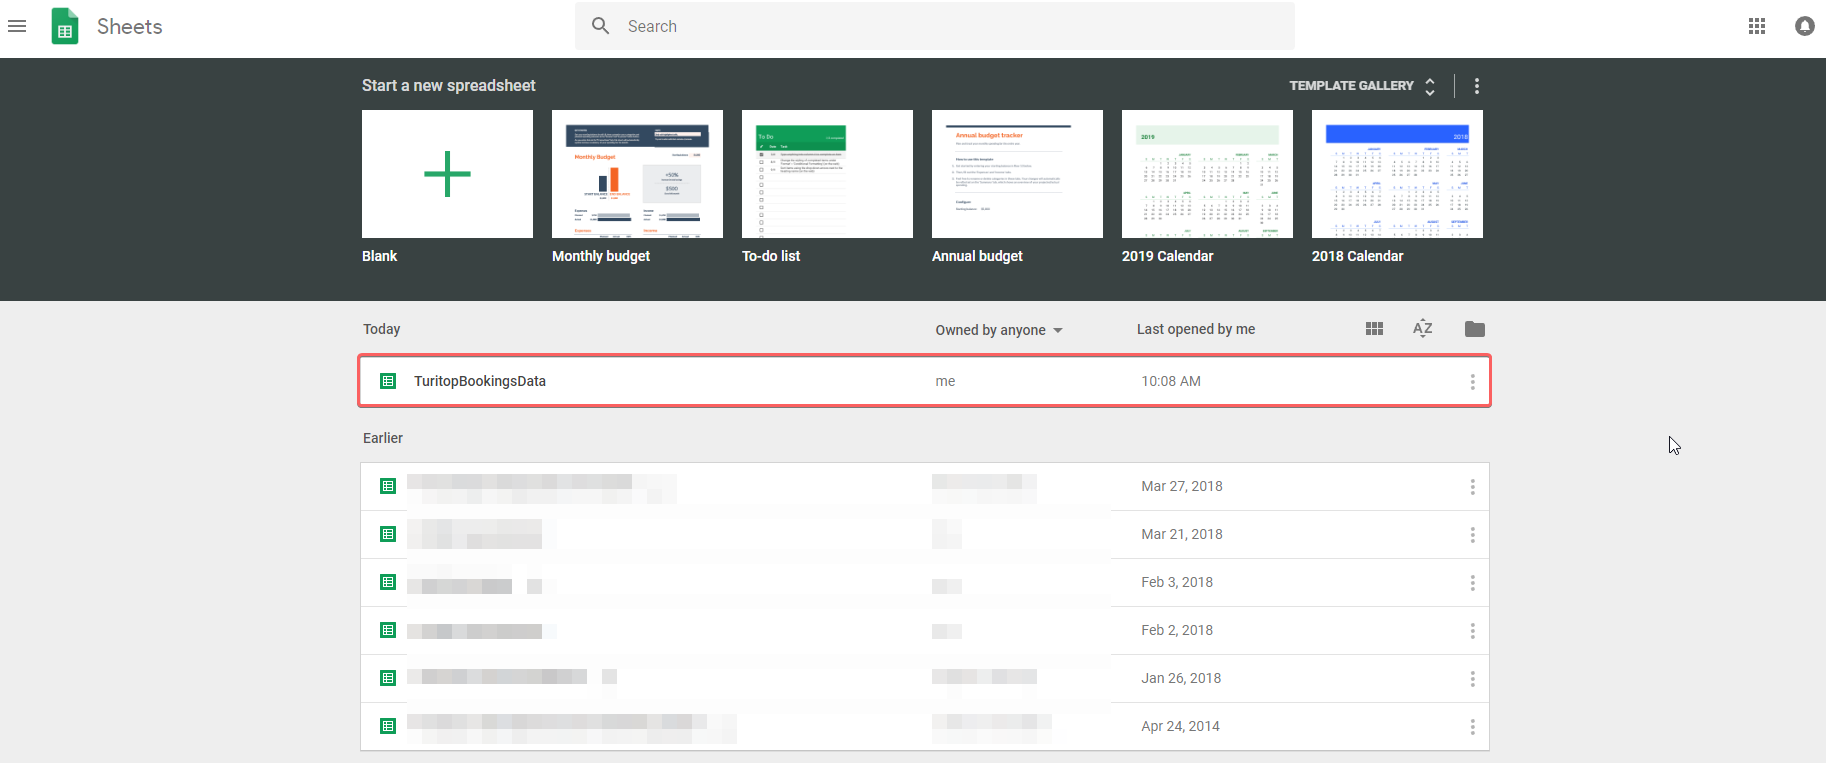Expand the Template Gallery
The height and width of the screenshot is (763, 1826).
tap(1362, 86)
